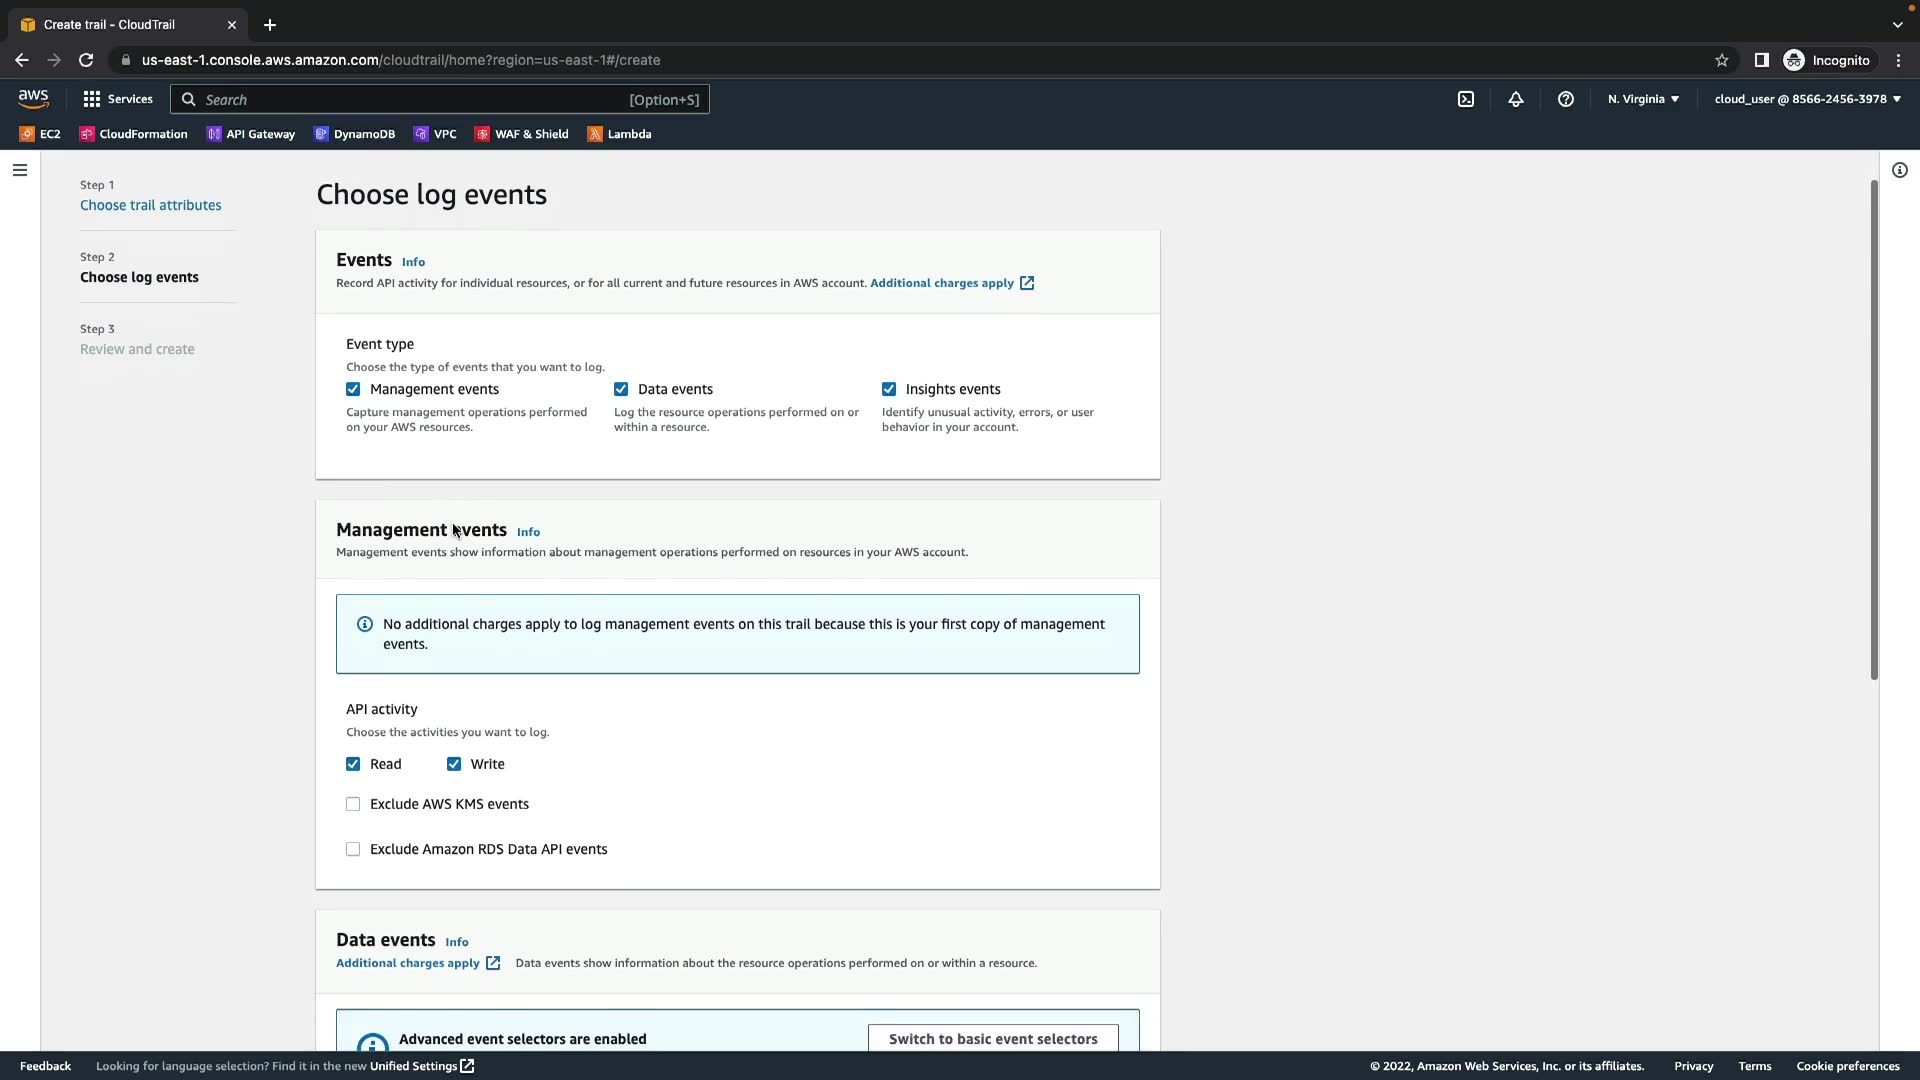Open the CloudShell terminal icon
Screen dimensions: 1920x1080
click(x=1466, y=99)
